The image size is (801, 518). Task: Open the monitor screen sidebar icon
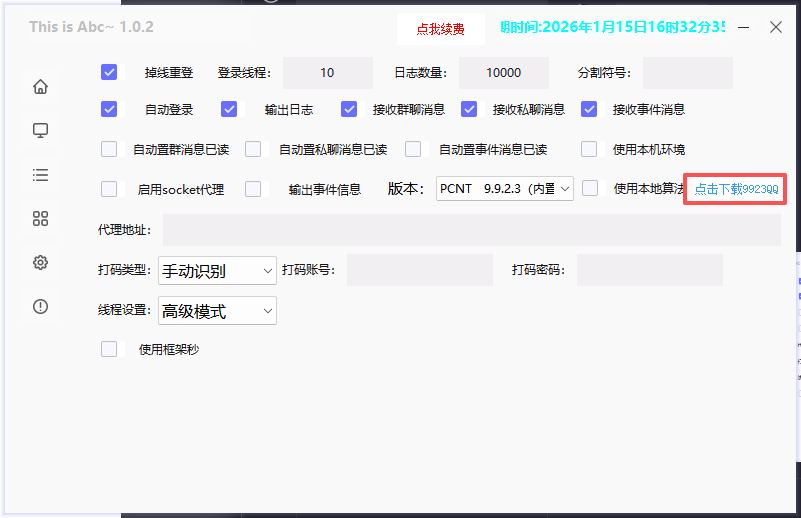coord(40,131)
